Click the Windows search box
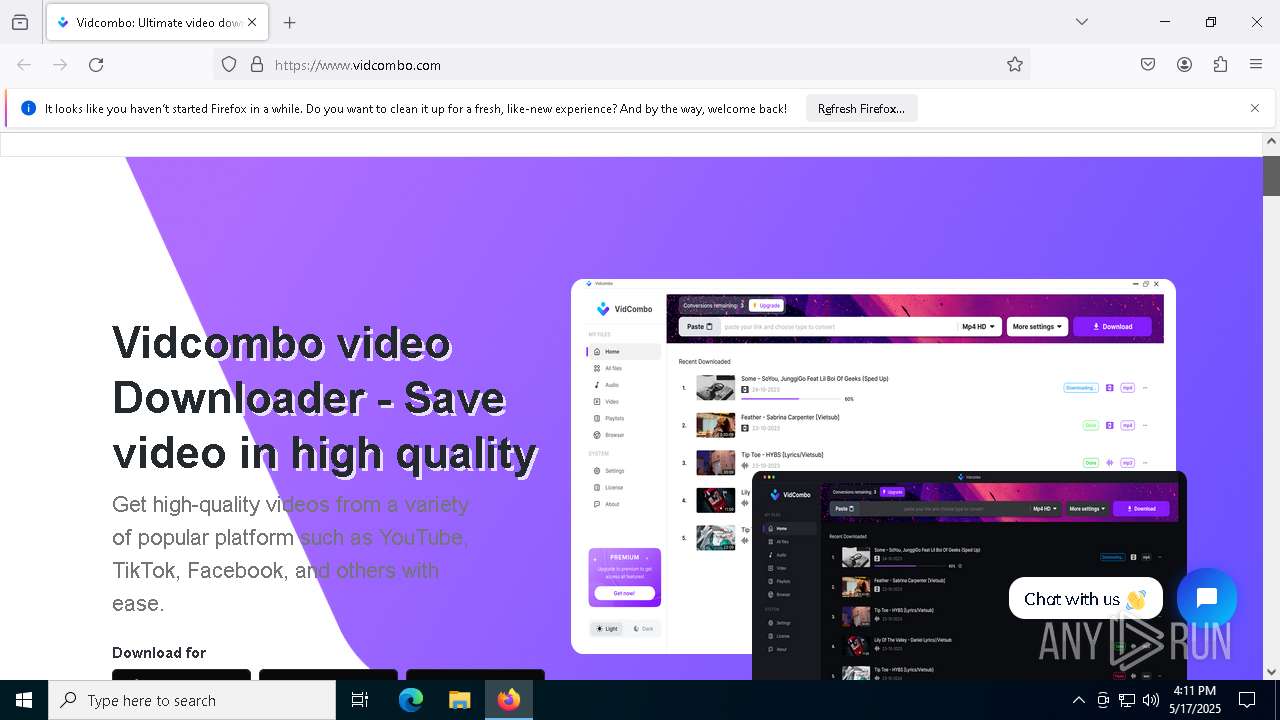1280x720 pixels. pos(192,700)
